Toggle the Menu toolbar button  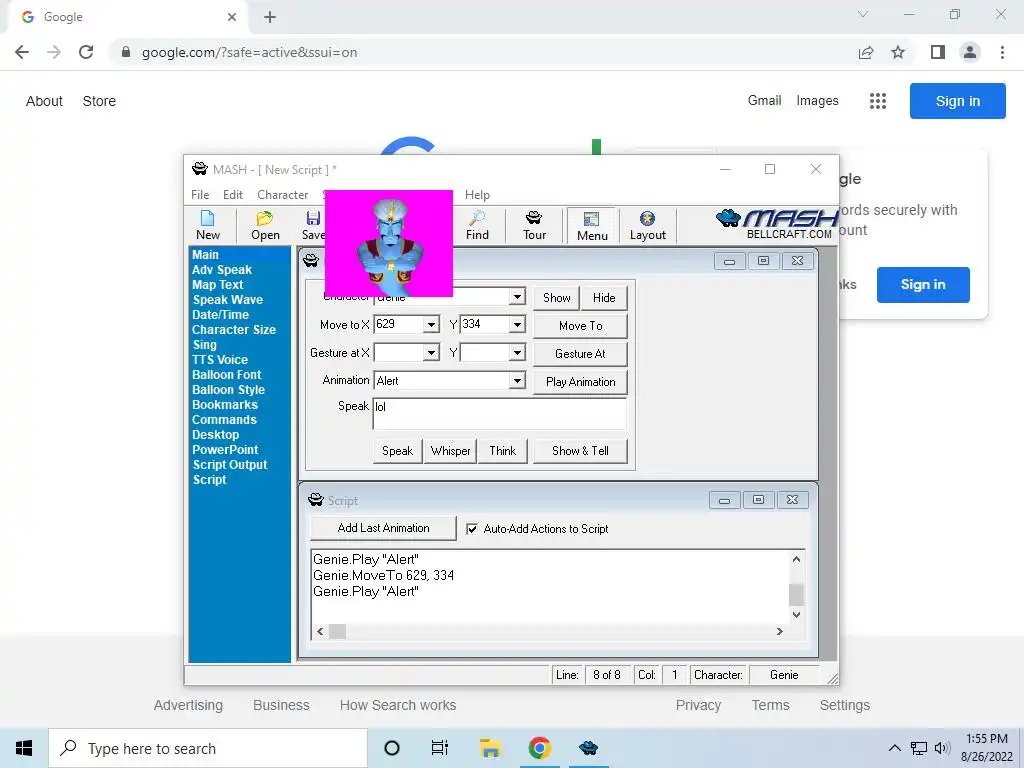(592, 226)
